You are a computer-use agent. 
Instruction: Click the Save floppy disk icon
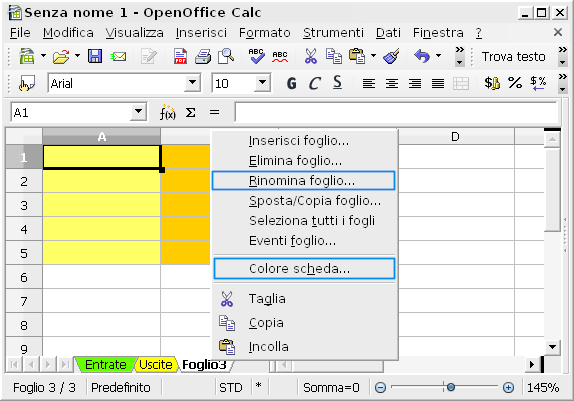[x=95, y=56]
